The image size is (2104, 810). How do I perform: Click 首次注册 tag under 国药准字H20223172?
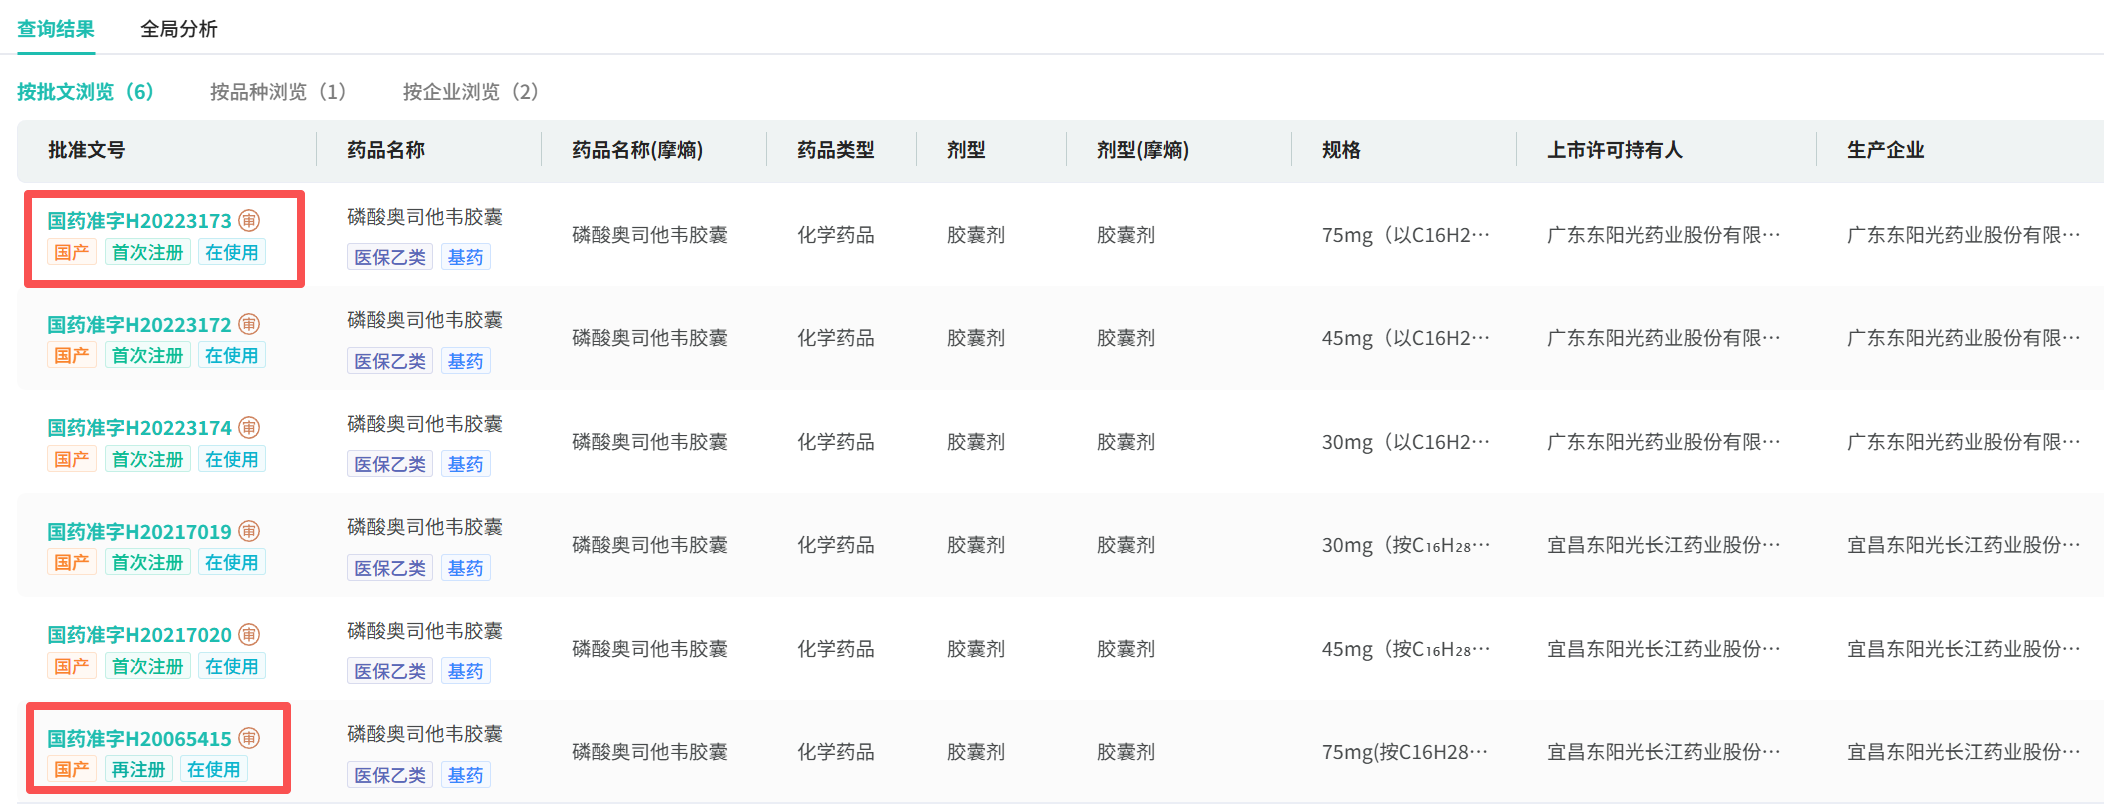point(147,355)
